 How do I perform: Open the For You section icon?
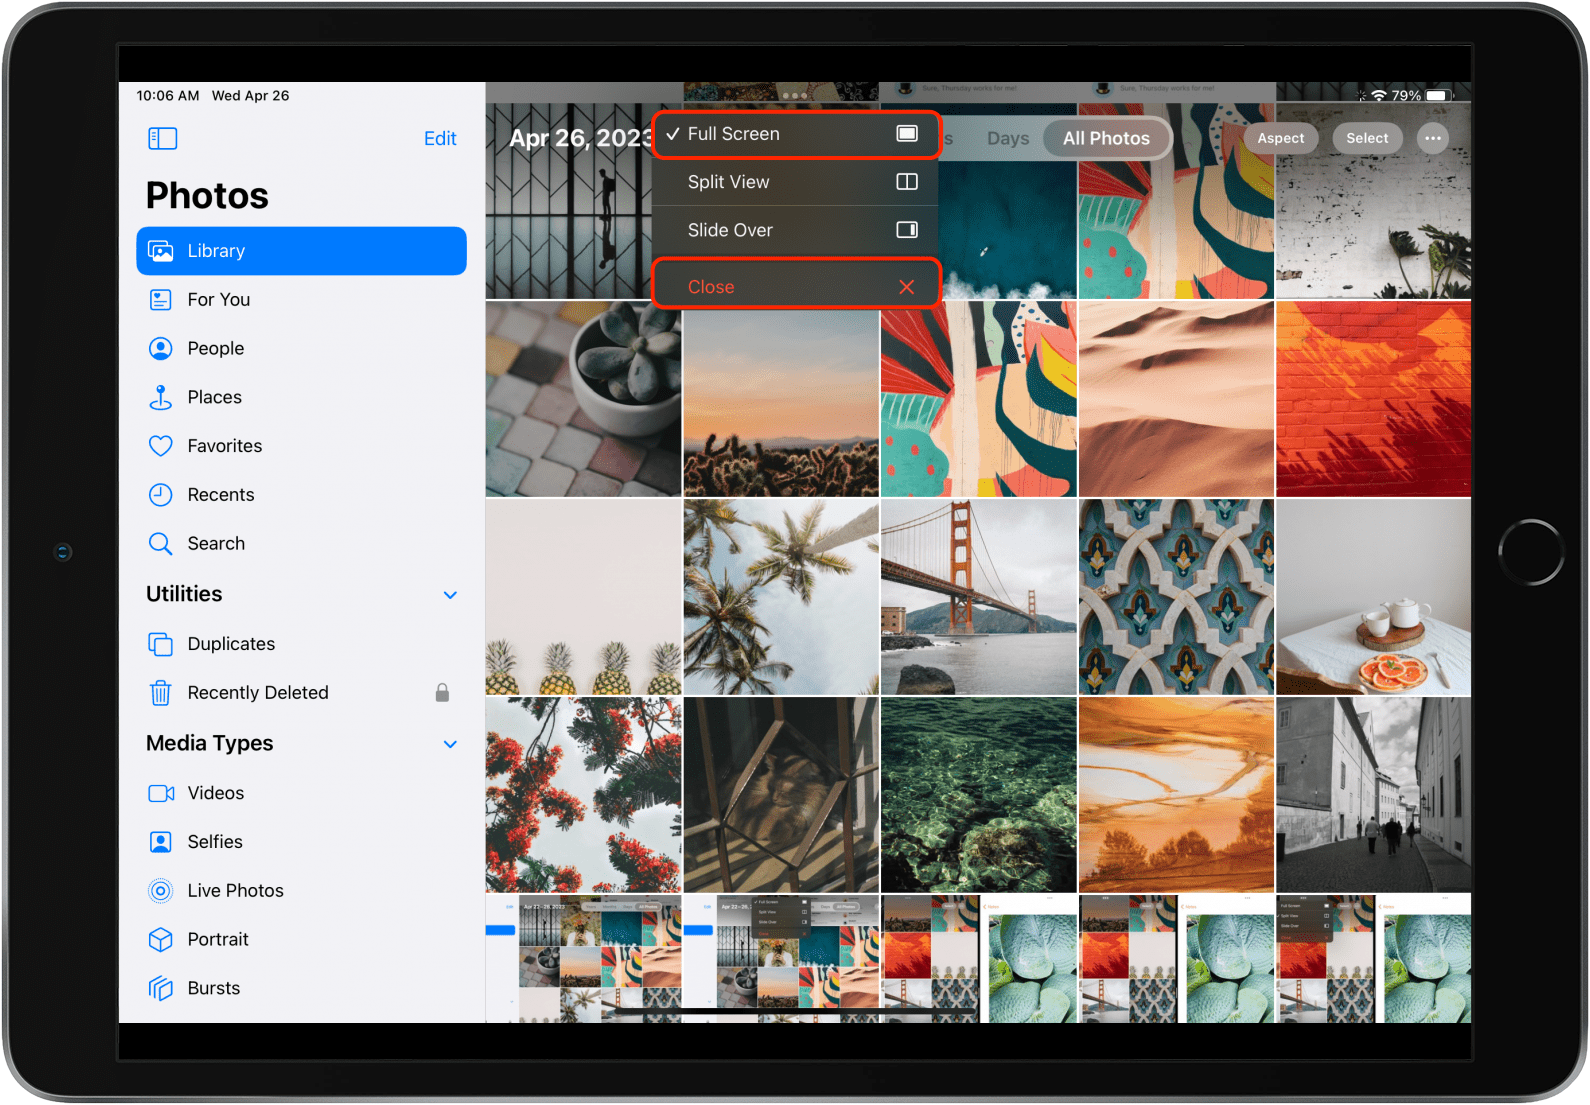point(160,300)
